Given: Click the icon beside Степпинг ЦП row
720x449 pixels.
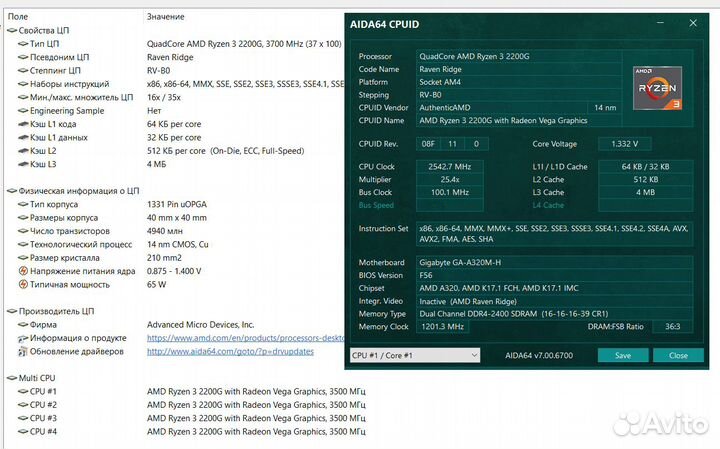Looking at the screenshot, I should pyautogui.click(x=23, y=71).
